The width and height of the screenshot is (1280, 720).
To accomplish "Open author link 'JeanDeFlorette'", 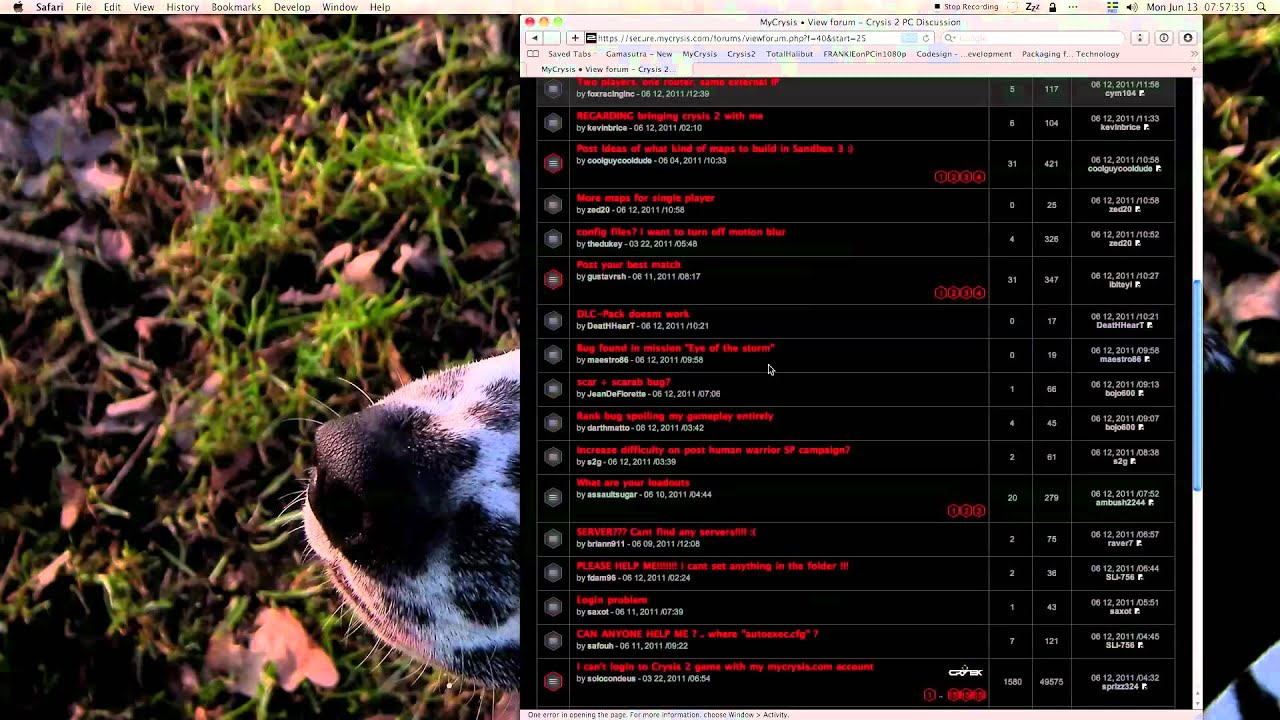I will [x=617, y=394].
